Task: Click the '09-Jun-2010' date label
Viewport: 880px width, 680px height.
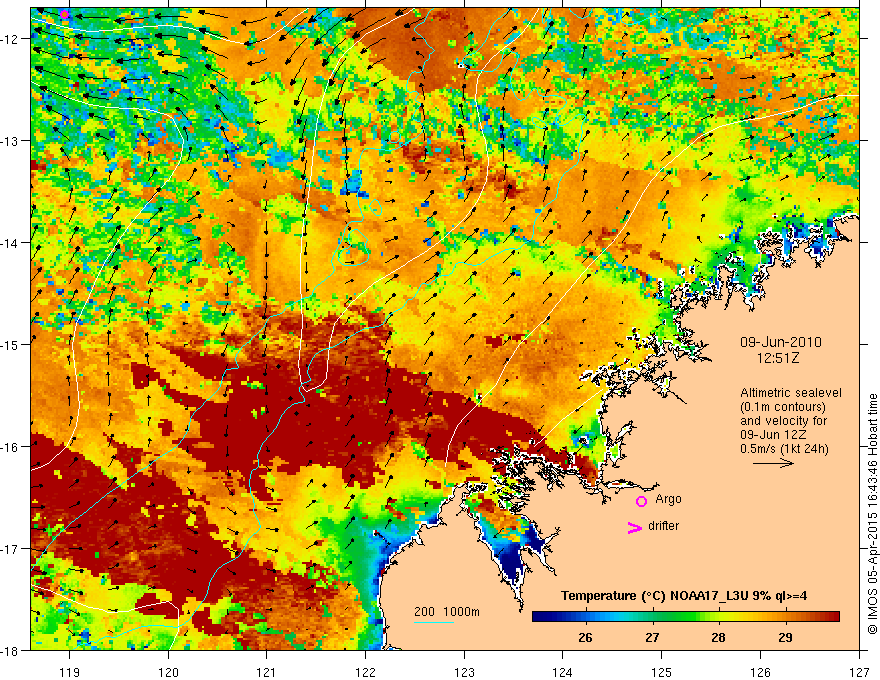Action: 781,342
